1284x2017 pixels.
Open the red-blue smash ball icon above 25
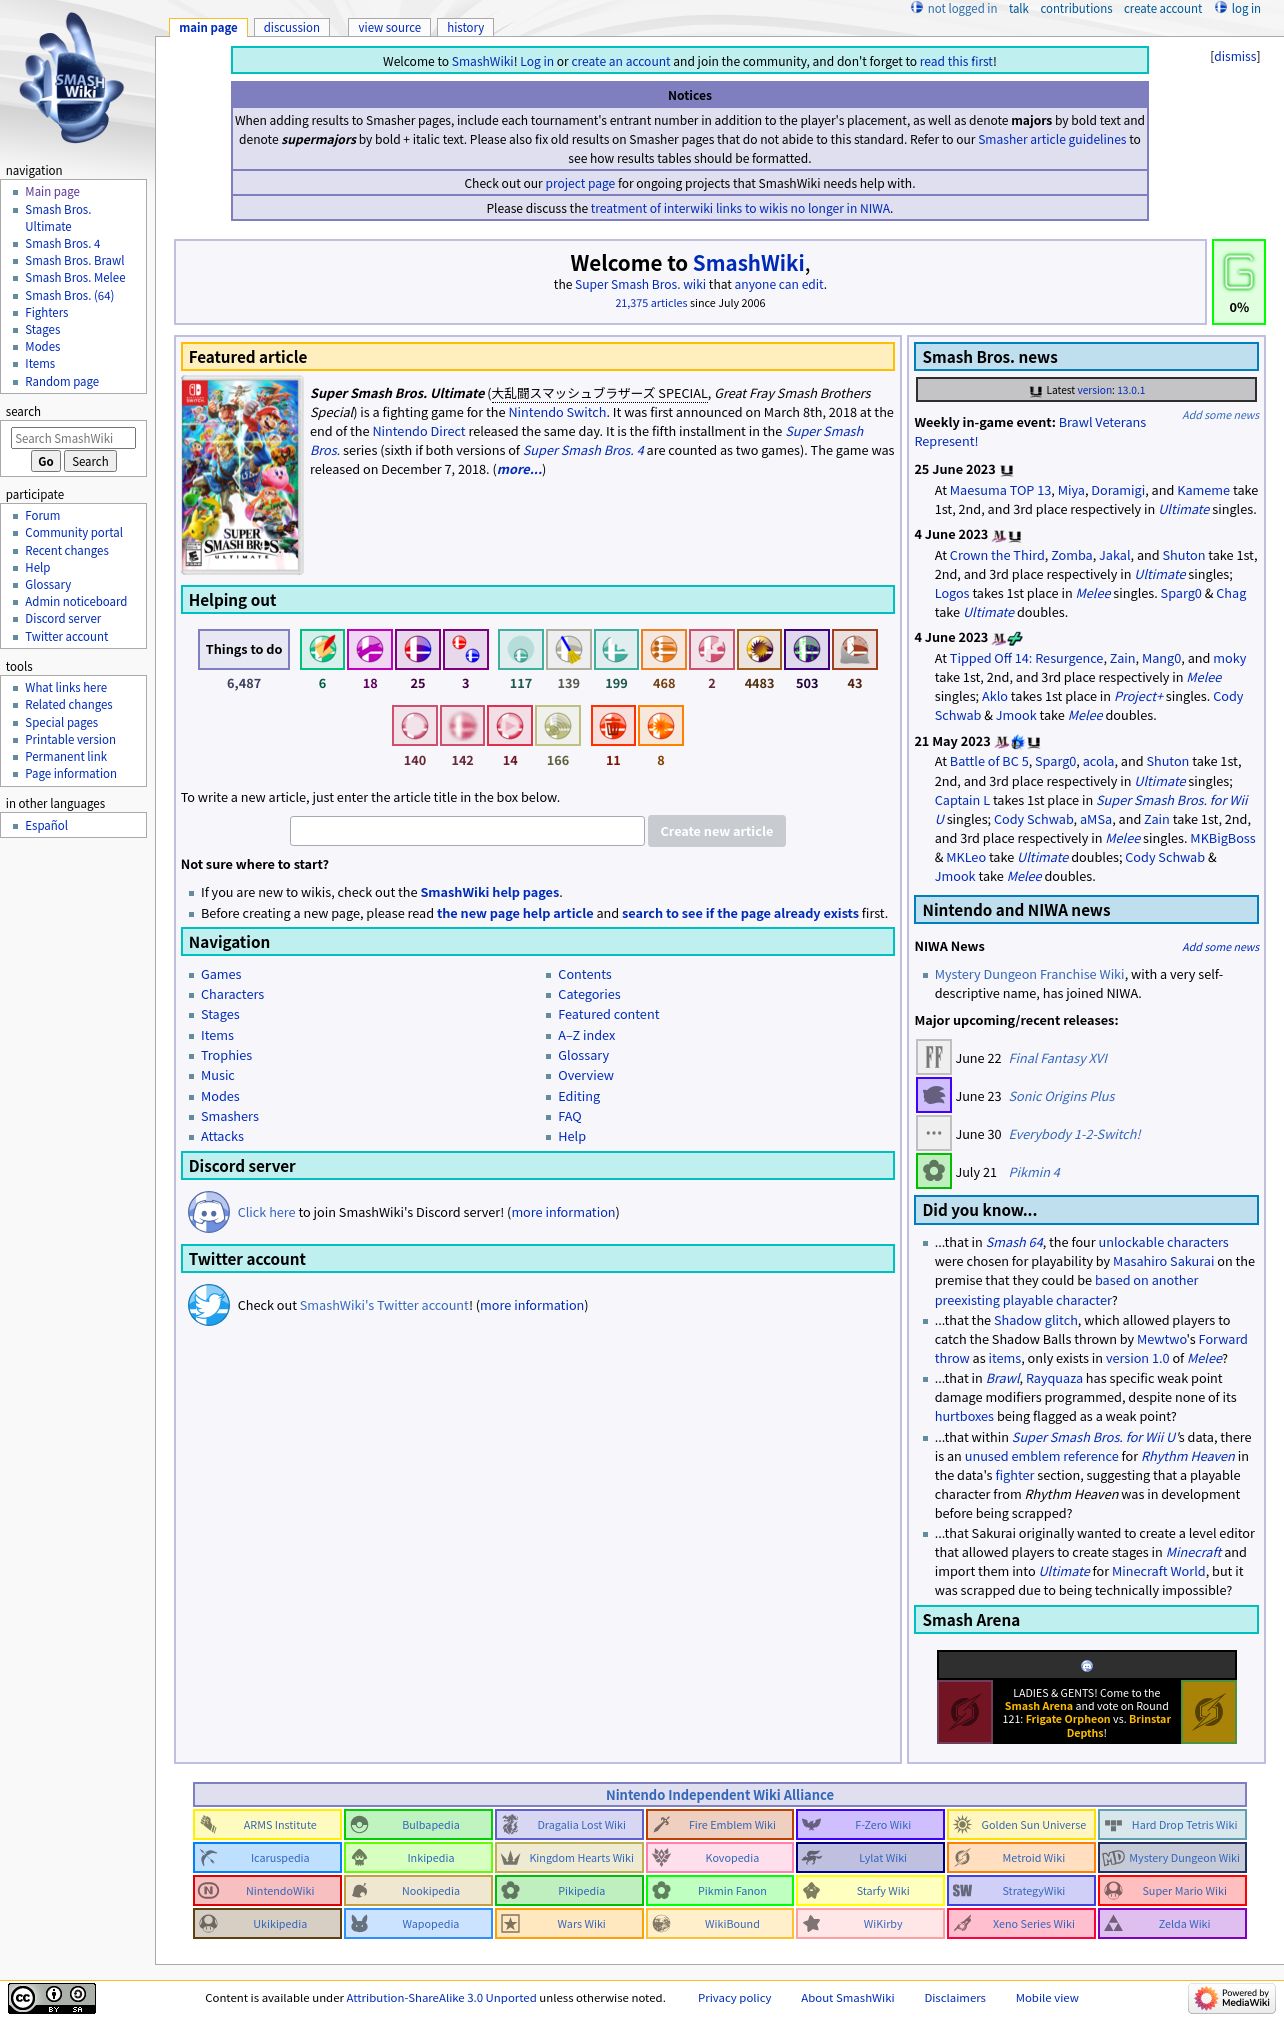point(418,649)
